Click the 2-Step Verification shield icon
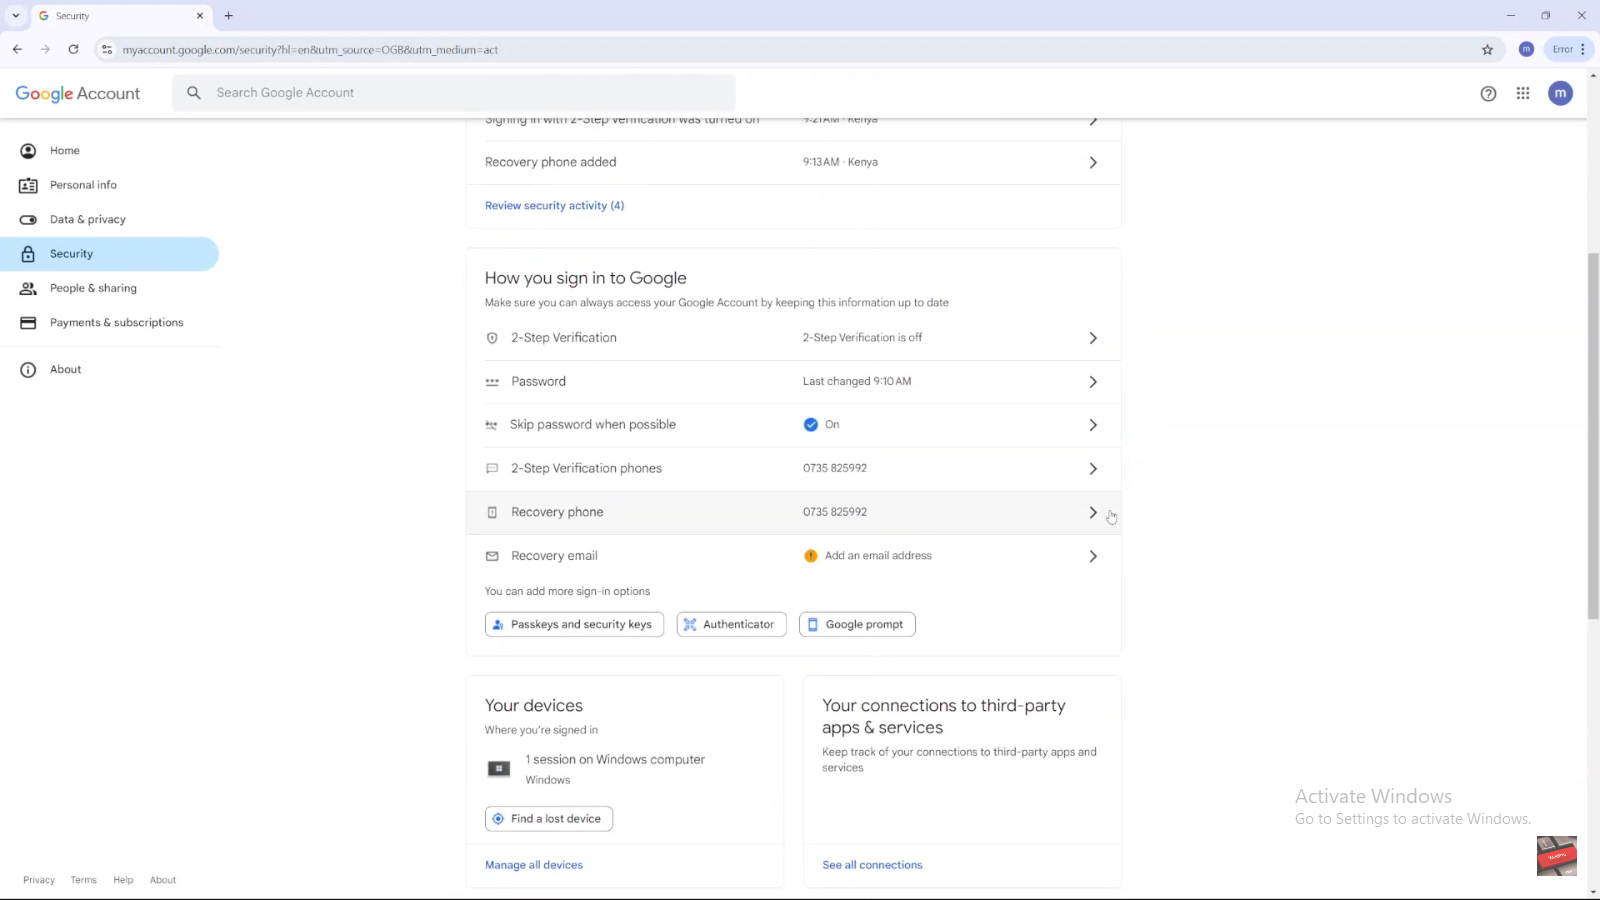 [492, 338]
